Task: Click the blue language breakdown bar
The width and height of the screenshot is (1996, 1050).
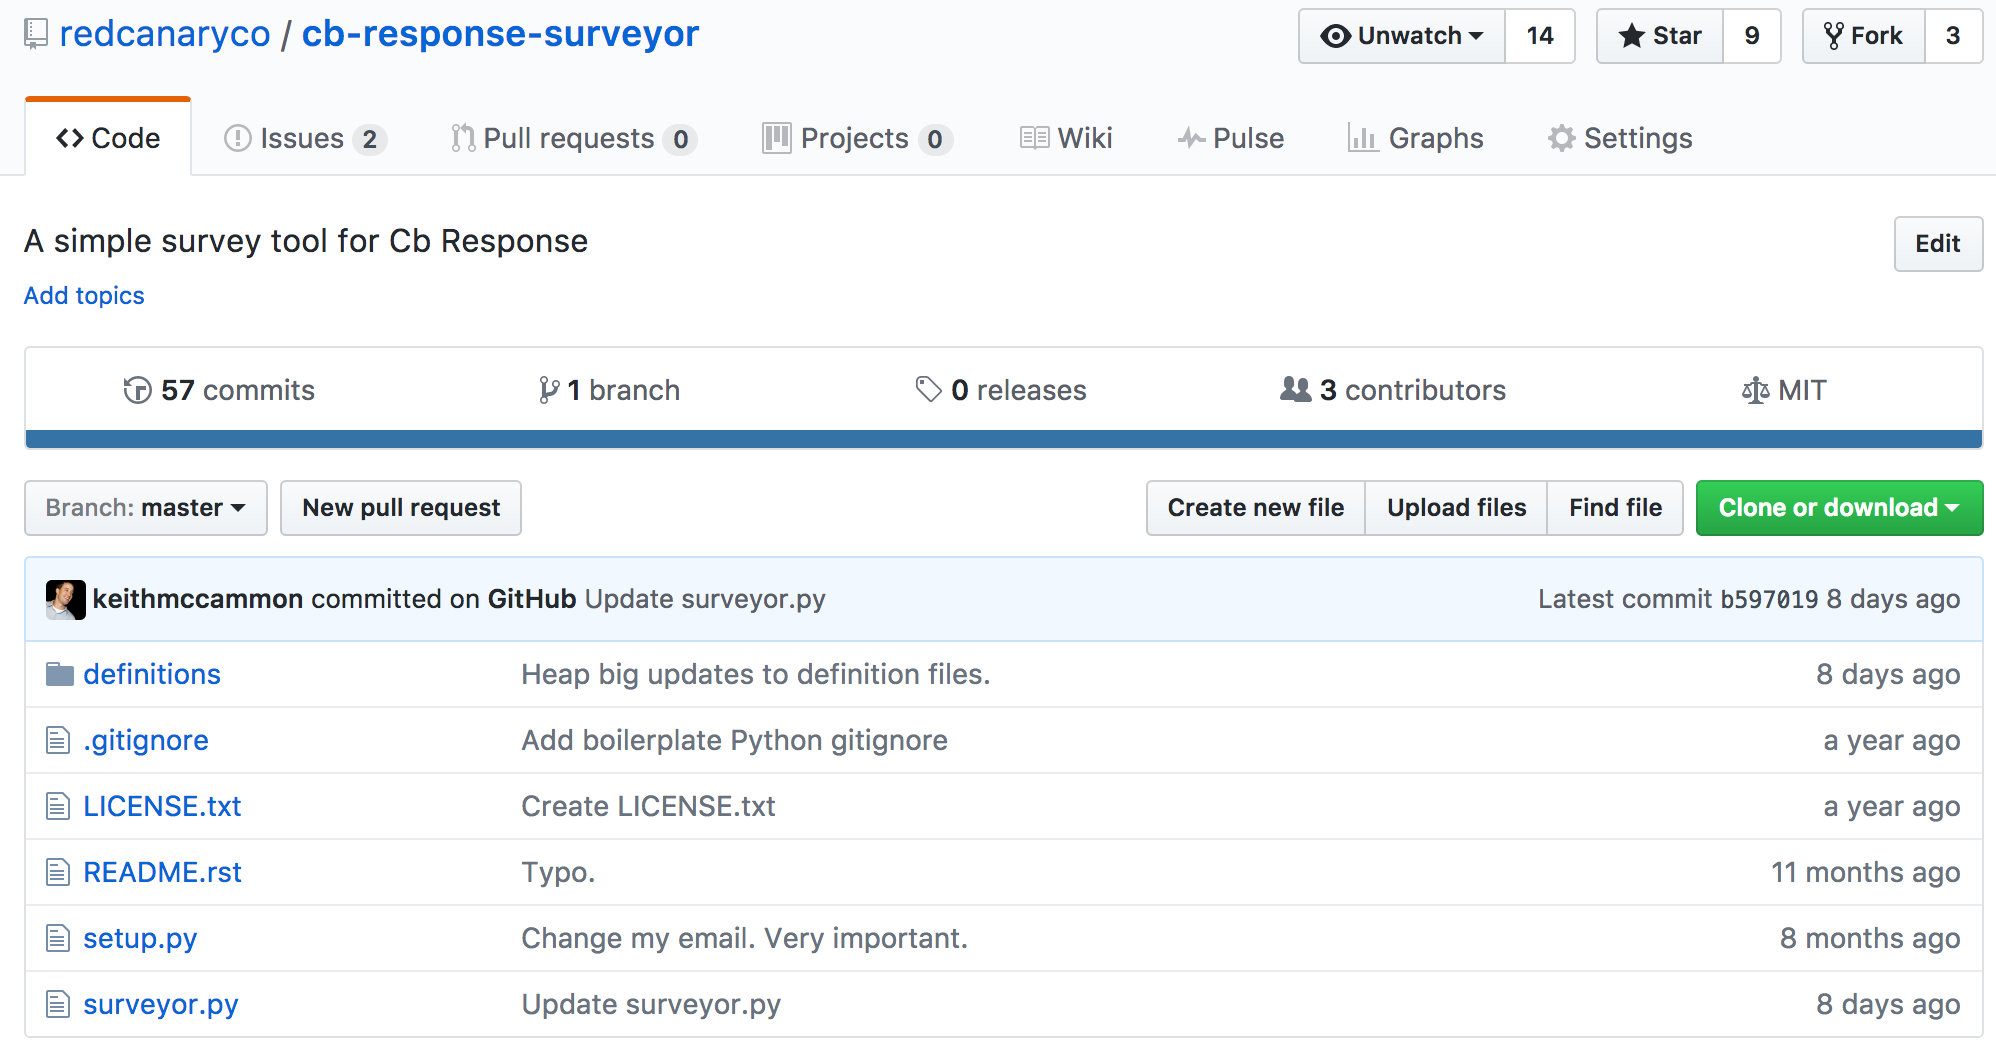Action: click(1003, 439)
